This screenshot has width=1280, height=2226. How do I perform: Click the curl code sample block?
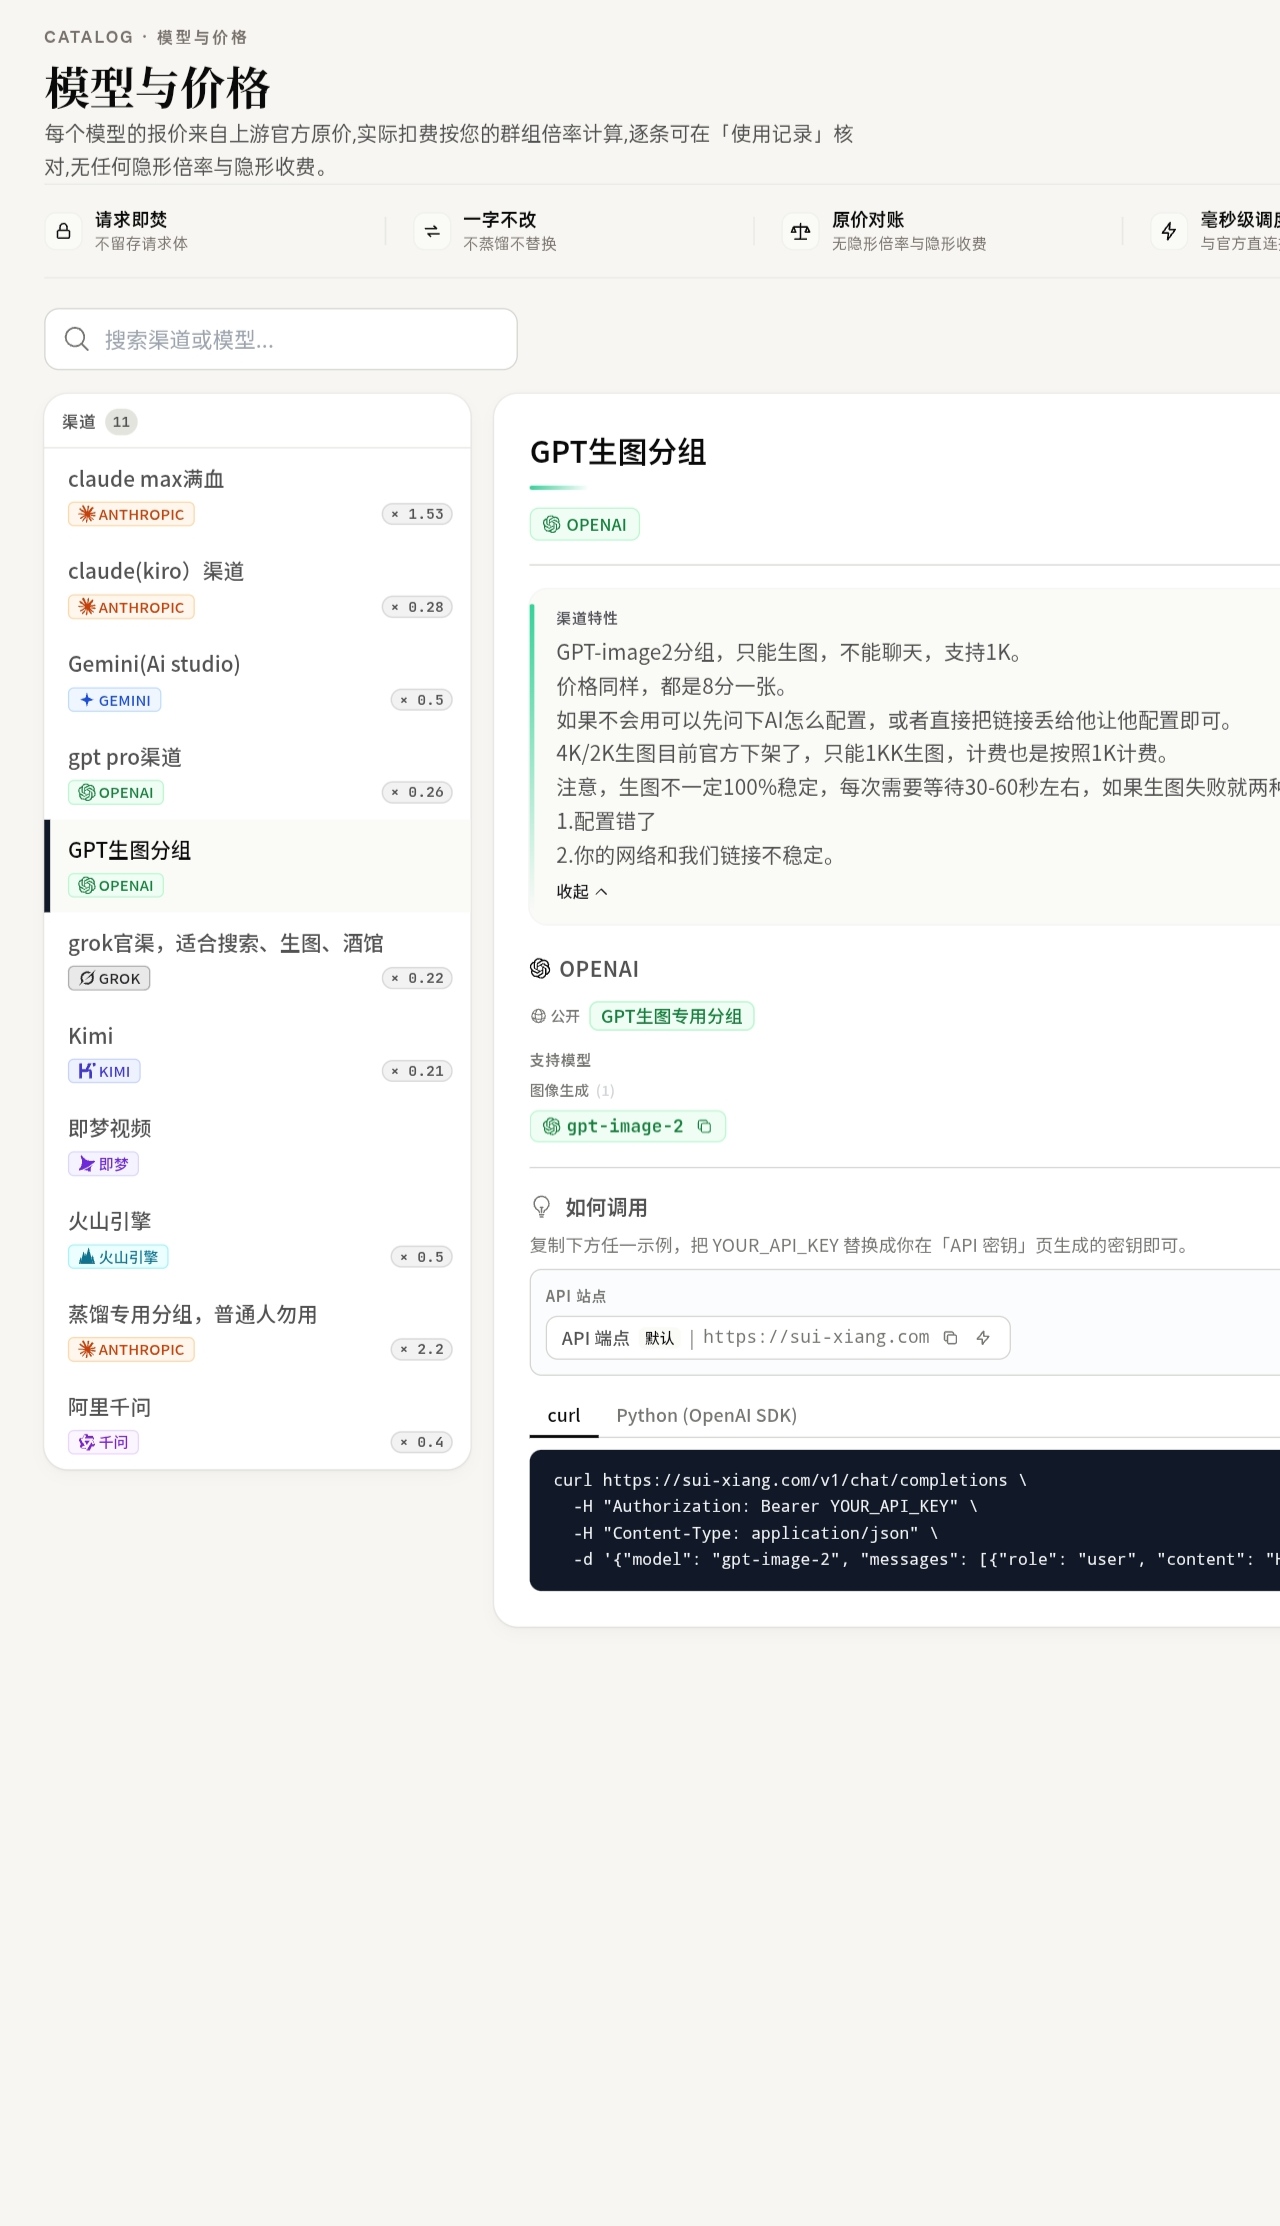(x=905, y=1520)
